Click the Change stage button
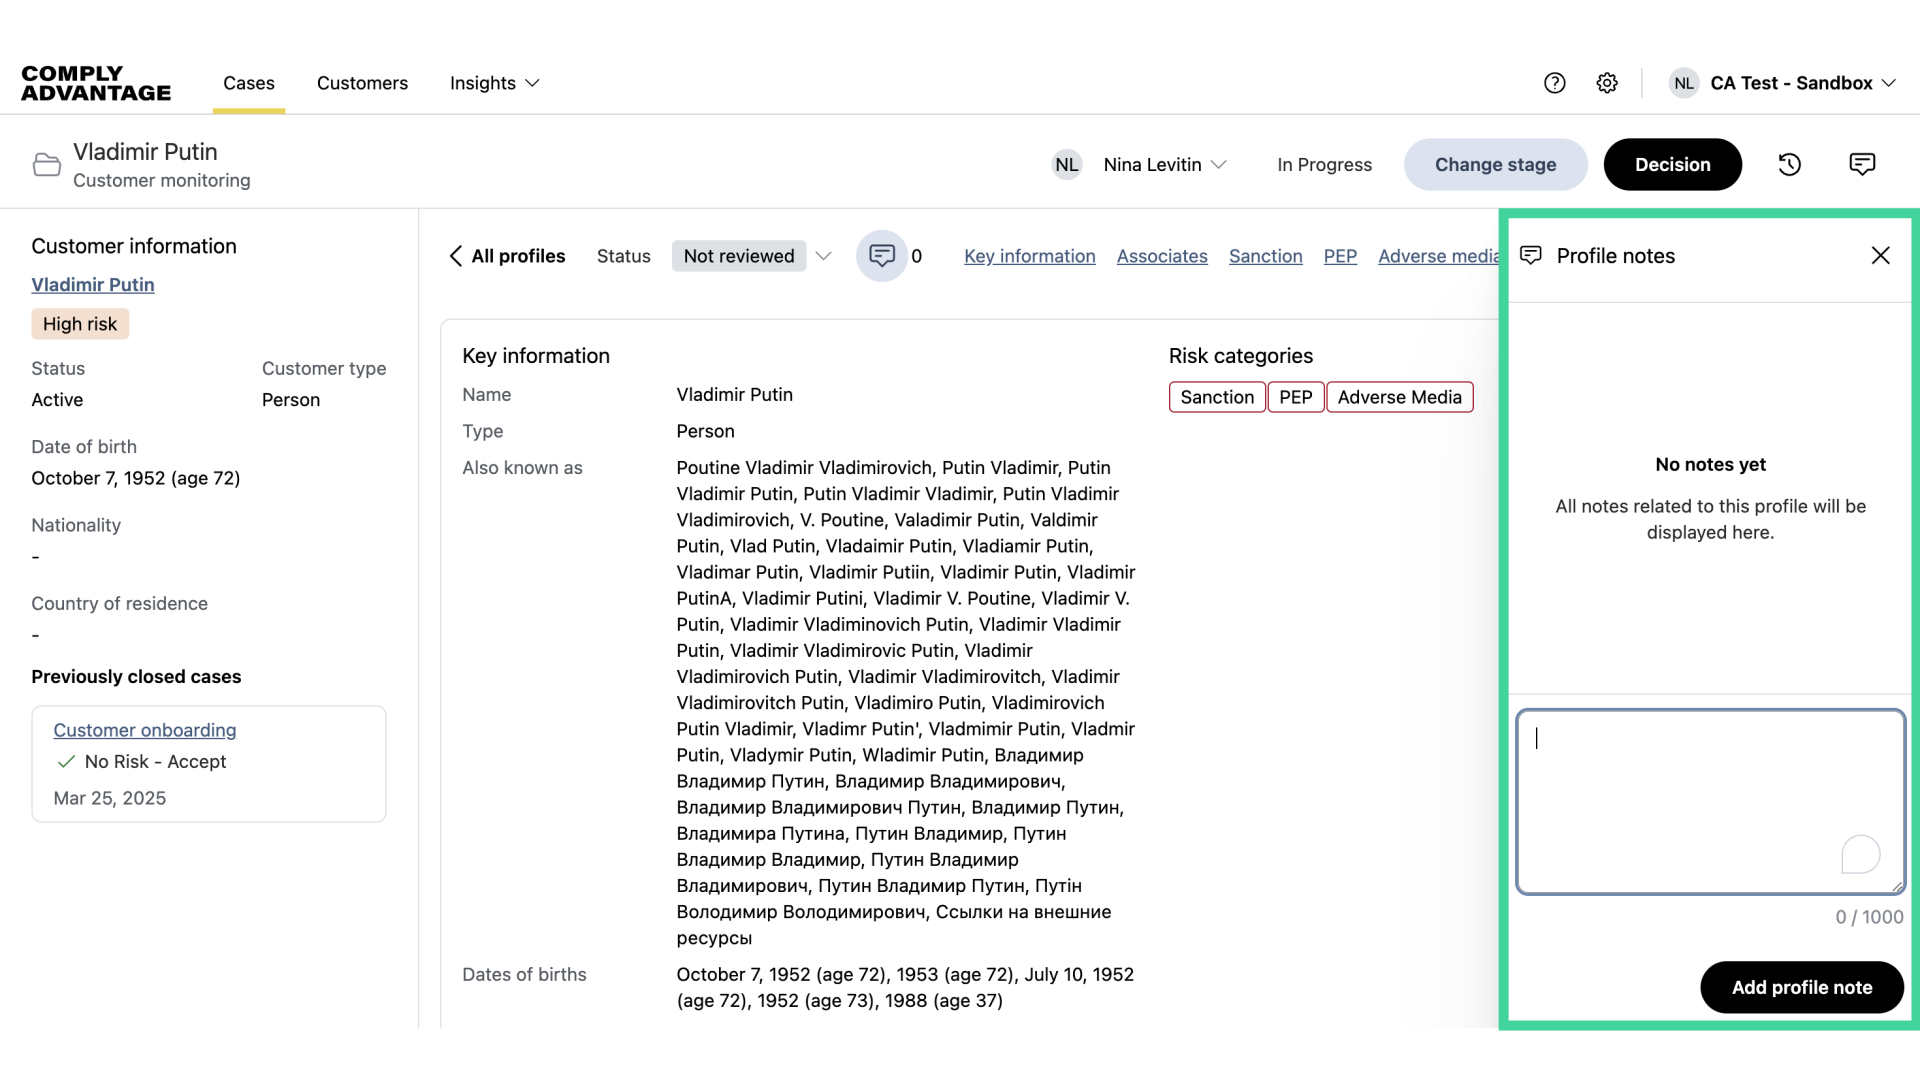This screenshot has width=1920, height=1080. click(1495, 164)
